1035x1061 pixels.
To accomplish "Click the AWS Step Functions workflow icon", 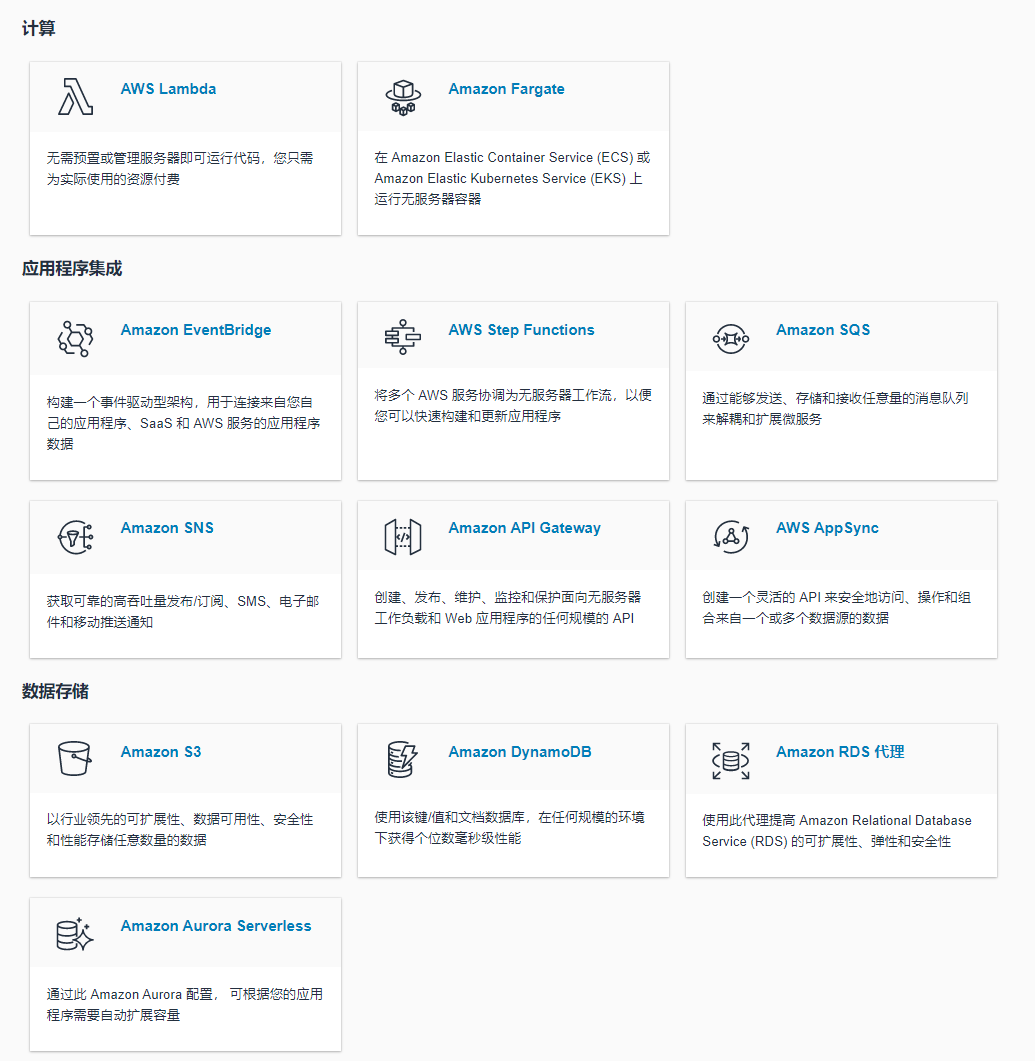I will [403, 337].
